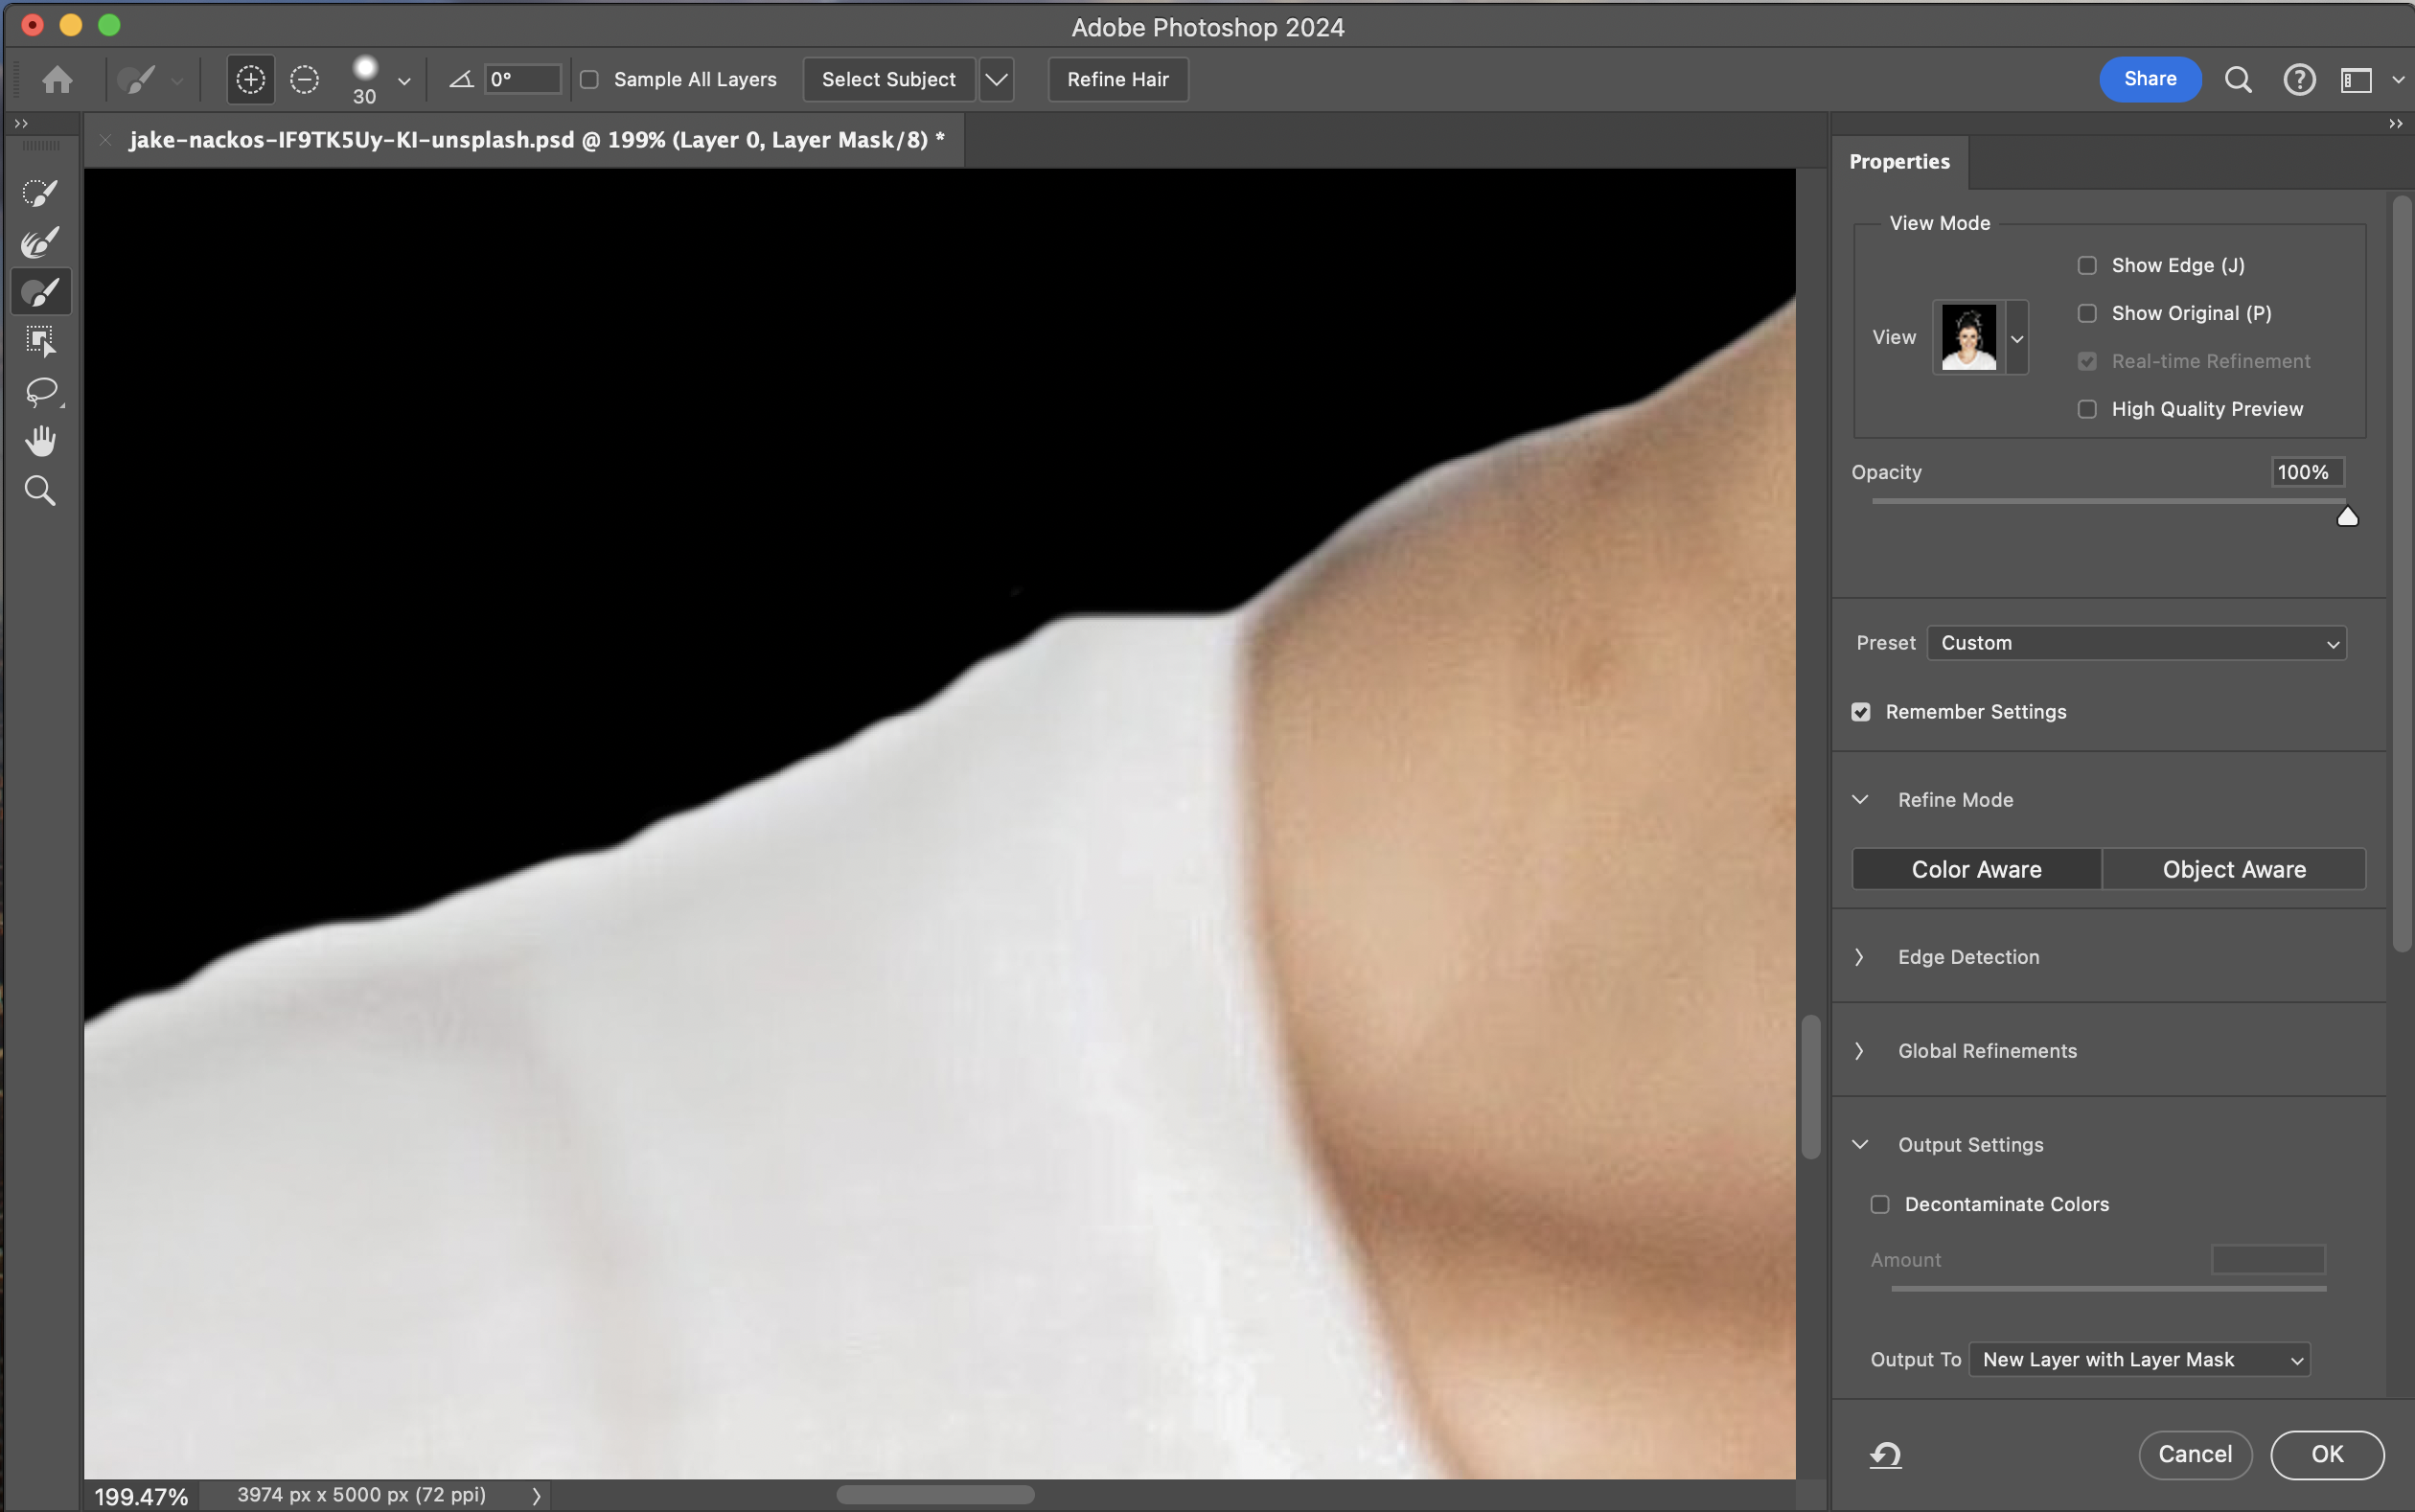Switch brush to subtract from selection mode
Viewport: 2415px width, 1512px height.
(304, 79)
